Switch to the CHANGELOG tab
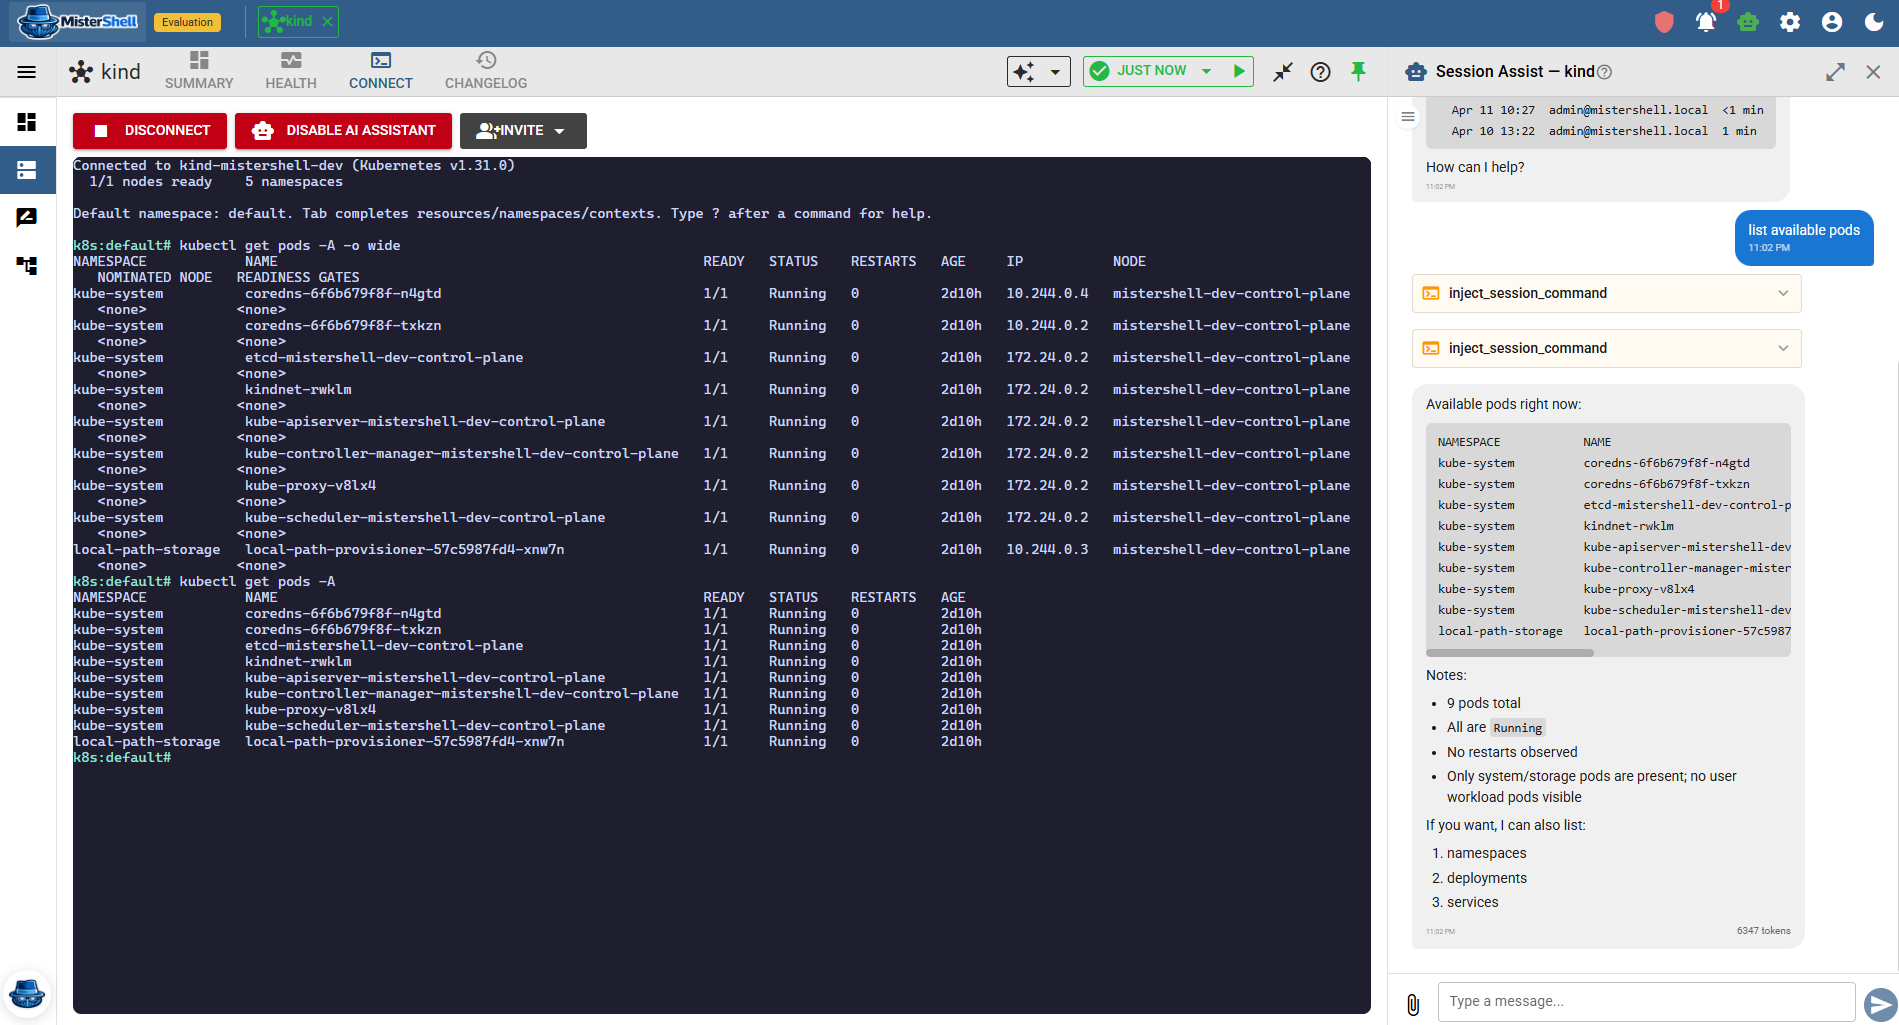Screen dimensions: 1899x1025 coord(486,72)
